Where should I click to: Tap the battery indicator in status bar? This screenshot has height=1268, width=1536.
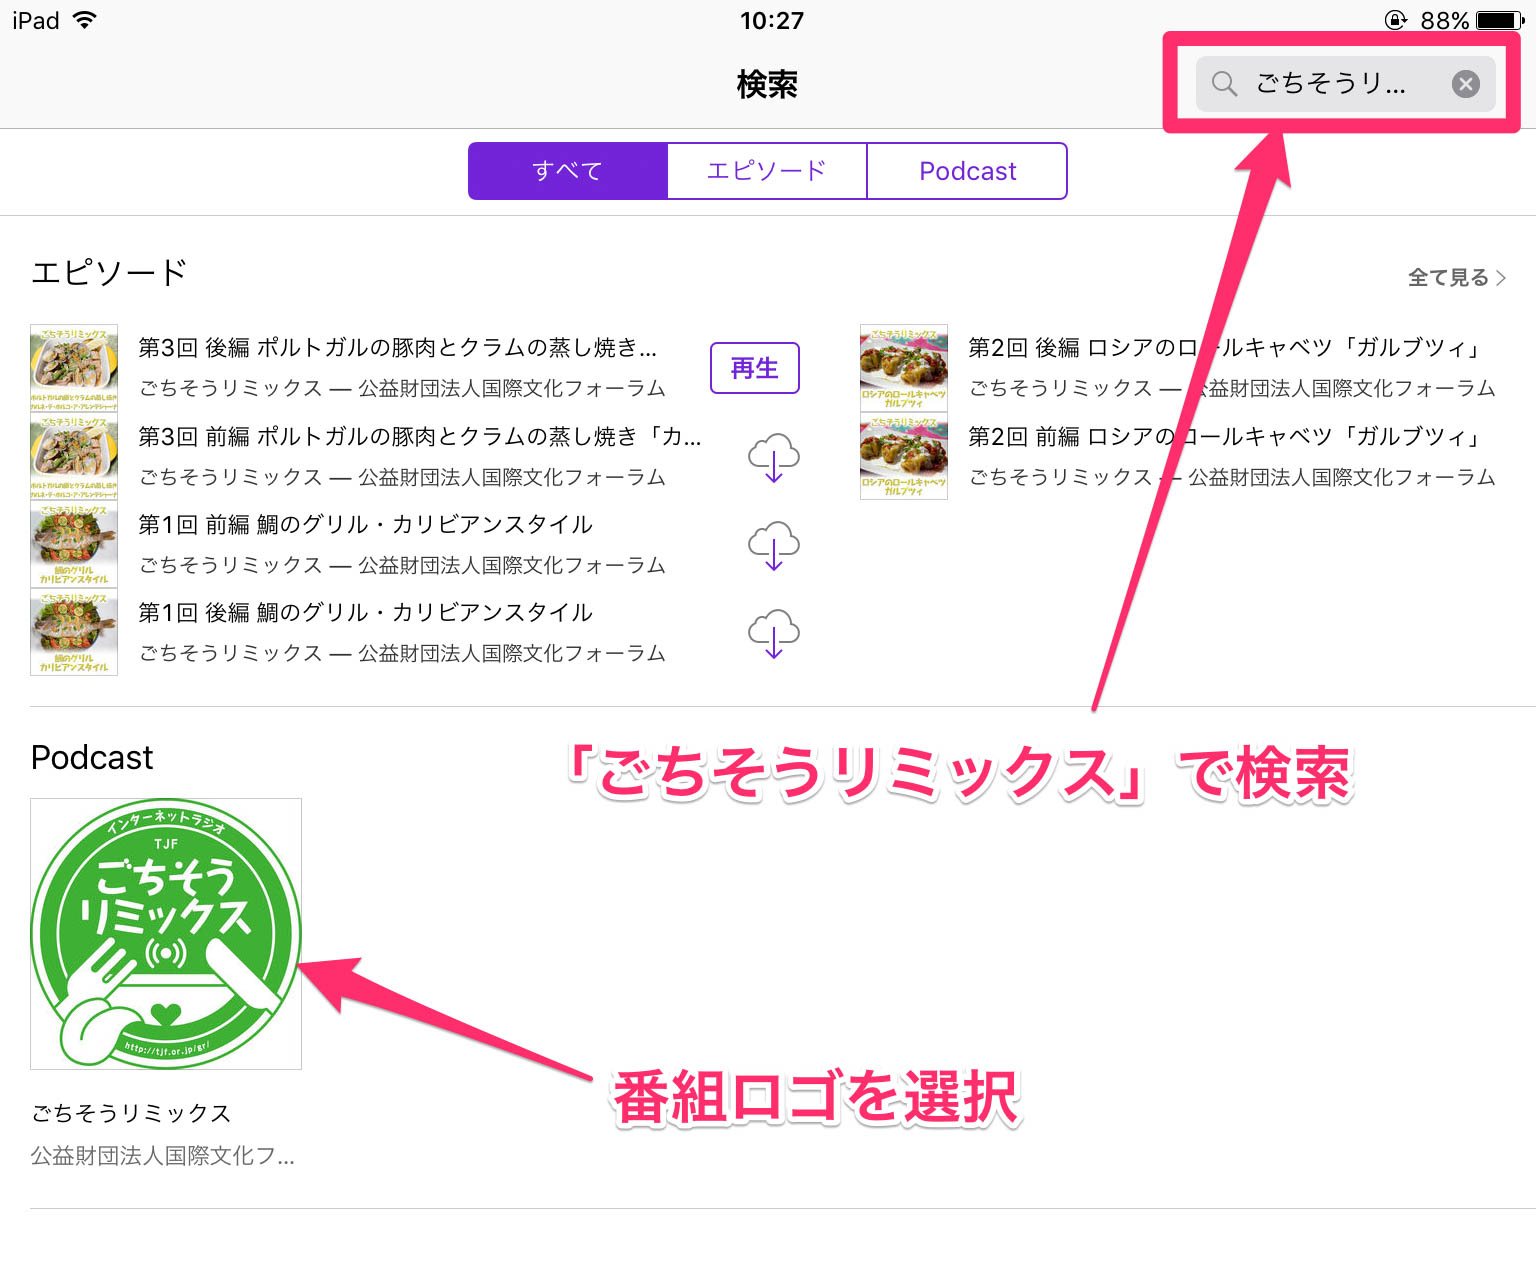pos(1500,20)
